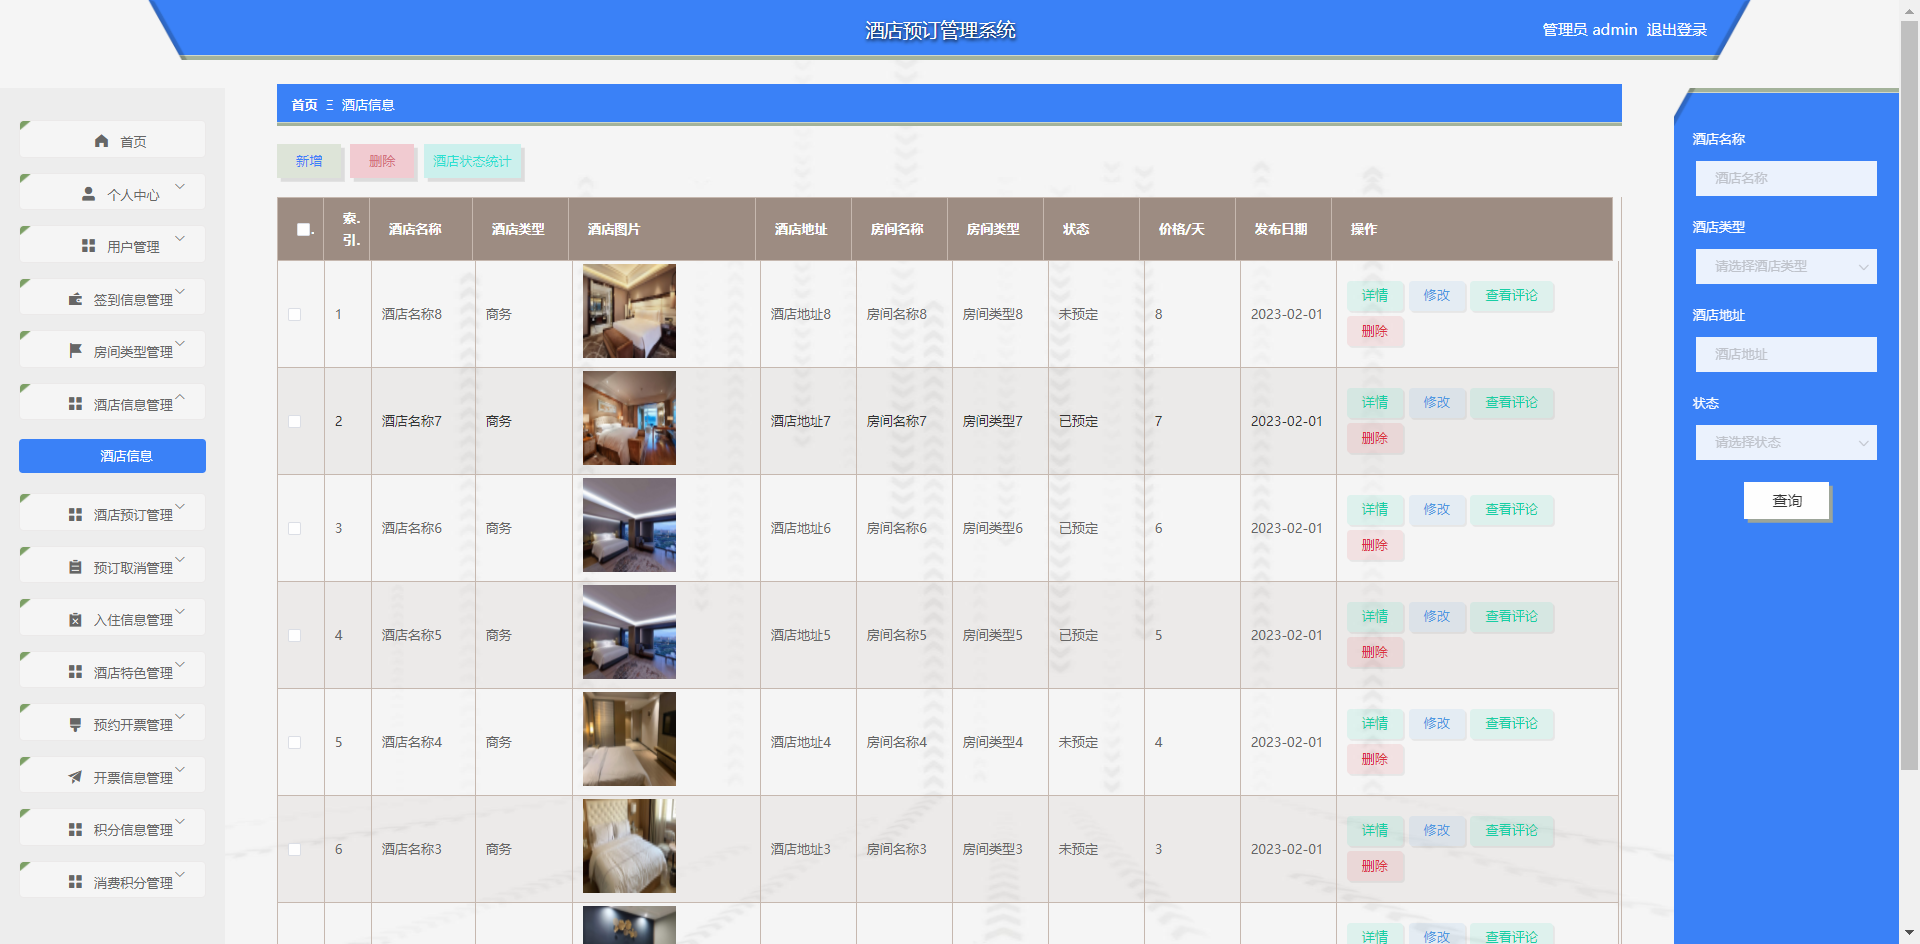Click the 管理员 admin label in header
This screenshot has height=944, width=1920.
(x=1590, y=30)
